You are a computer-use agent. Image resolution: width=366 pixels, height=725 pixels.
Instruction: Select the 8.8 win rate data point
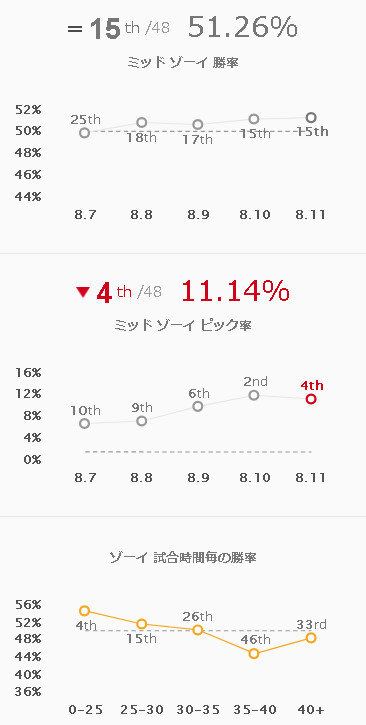141,123
